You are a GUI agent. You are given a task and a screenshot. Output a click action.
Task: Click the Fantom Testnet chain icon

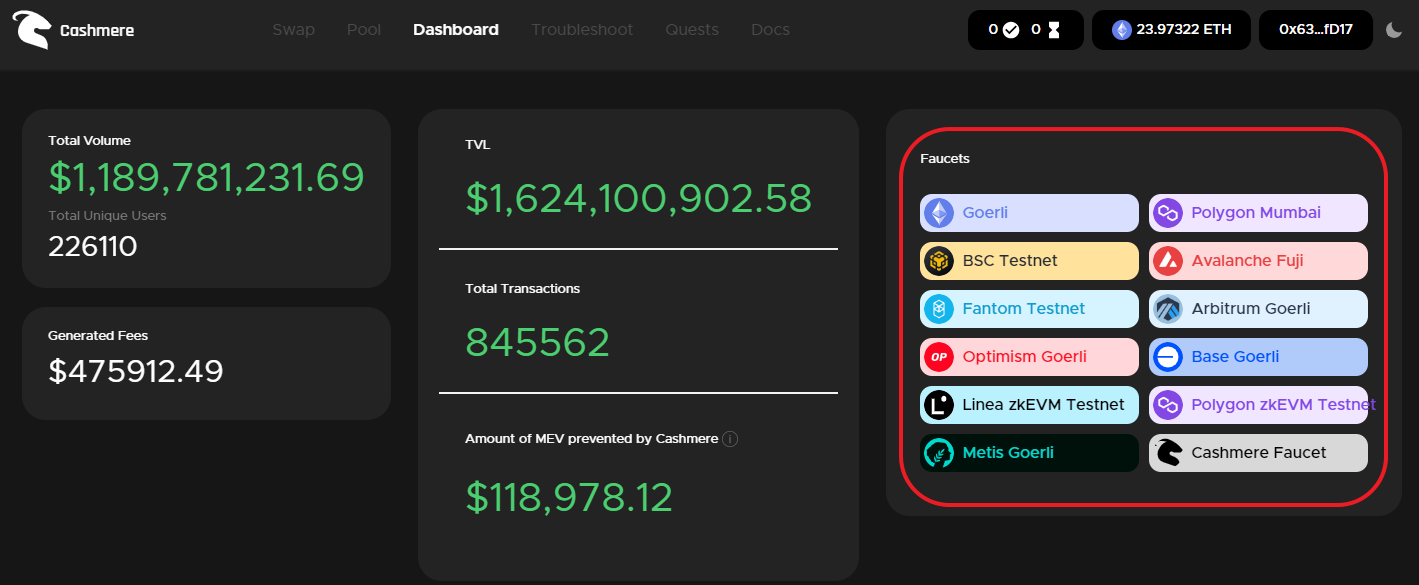click(939, 309)
